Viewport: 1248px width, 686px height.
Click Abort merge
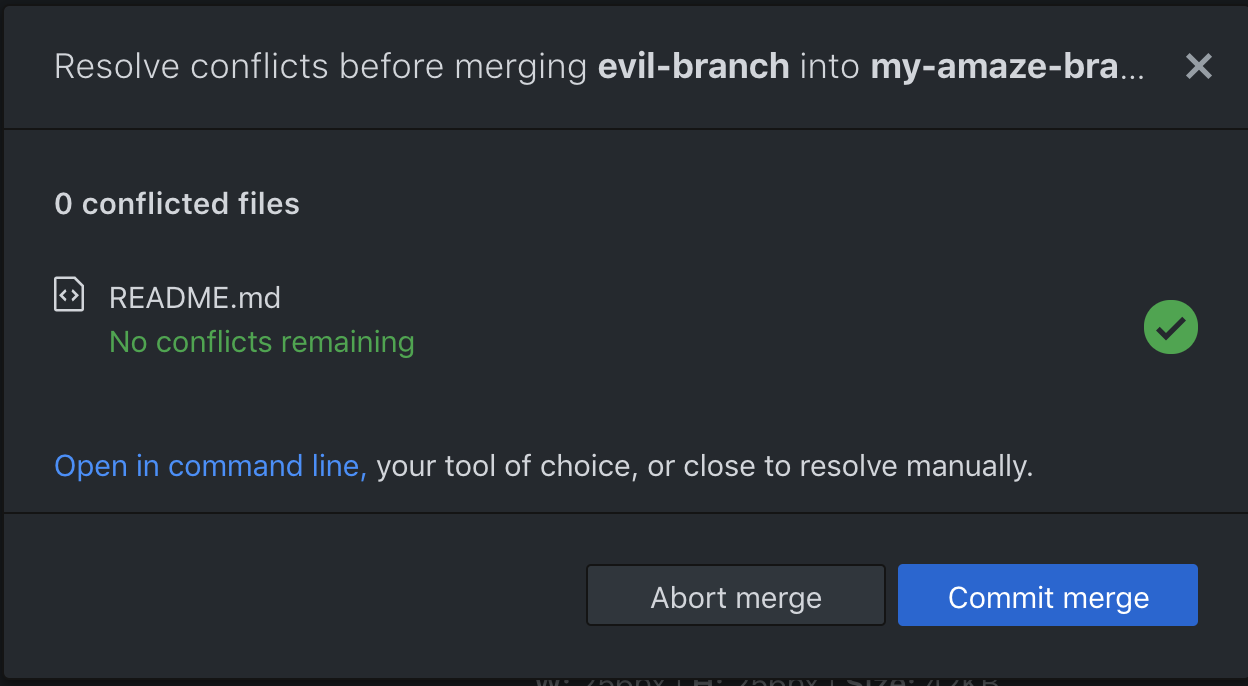[x=735, y=595]
